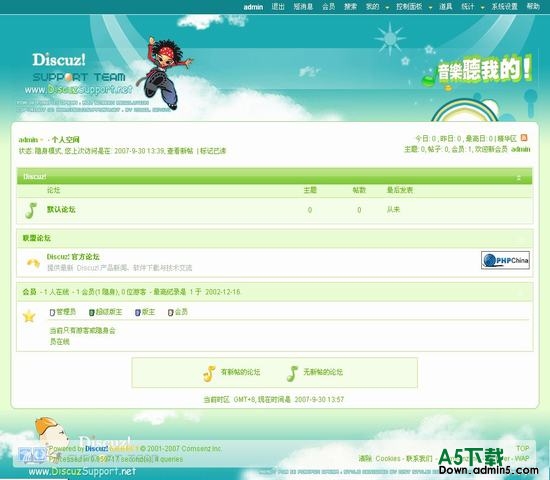Open 短消息 messages link
550x480 pixels.
[303, 6]
